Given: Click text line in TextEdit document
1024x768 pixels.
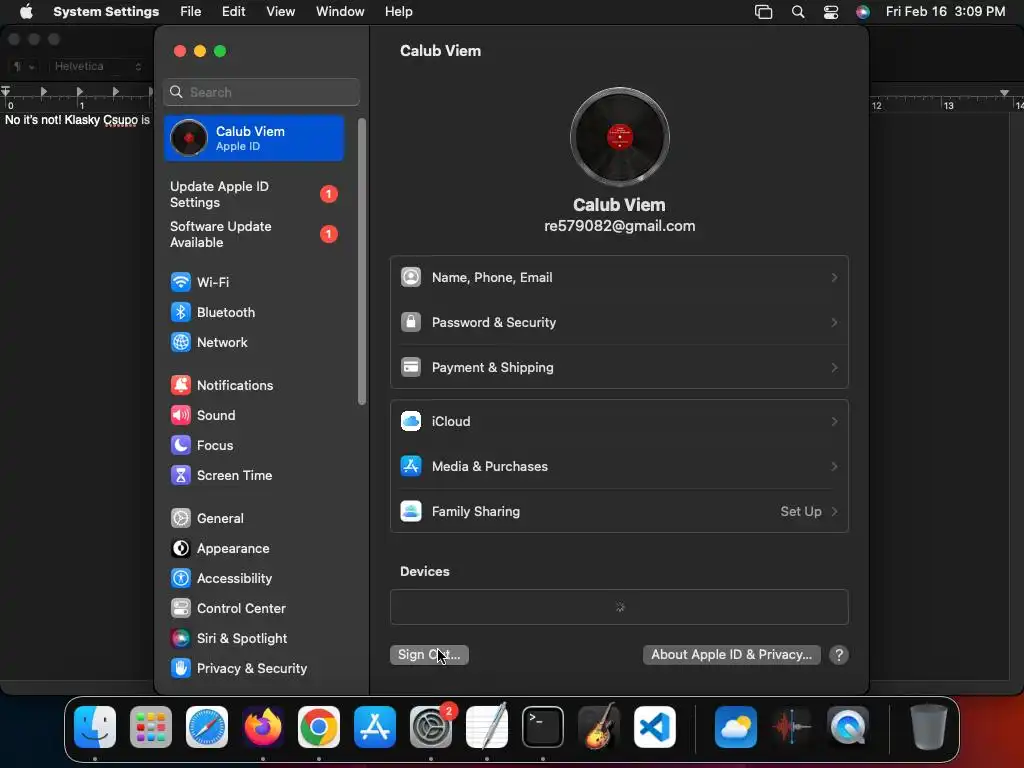Looking at the screenshot, I should point(77,120).
